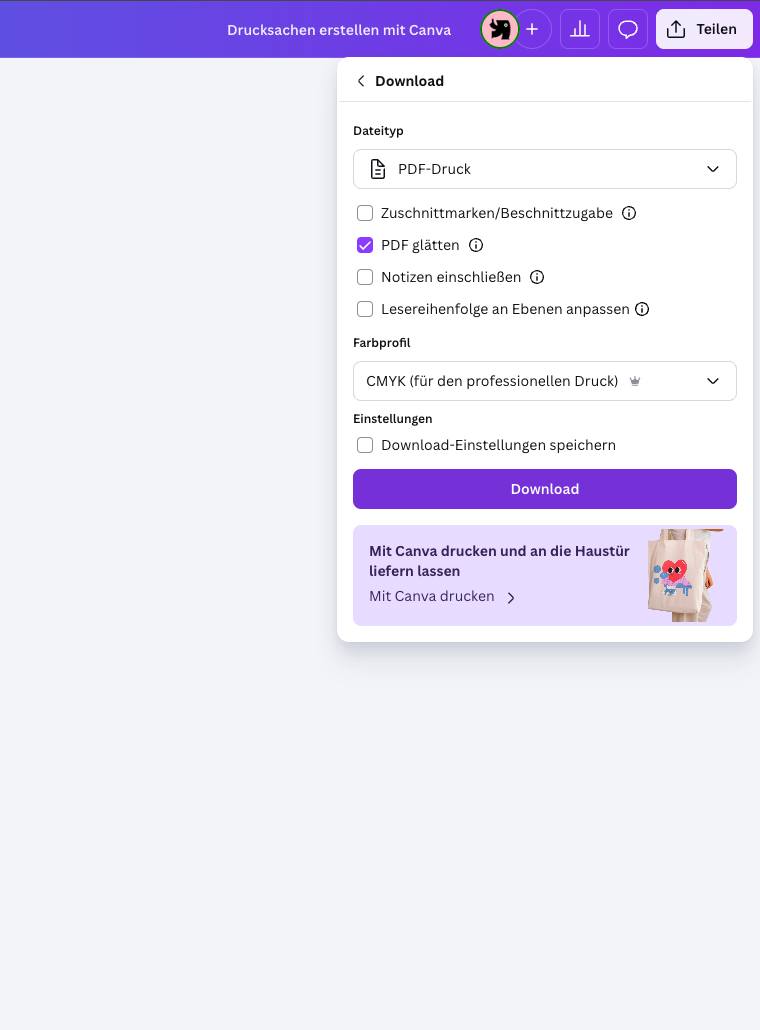
Task: Disable the PDF glätten checkbox
Action: (365, 245)
